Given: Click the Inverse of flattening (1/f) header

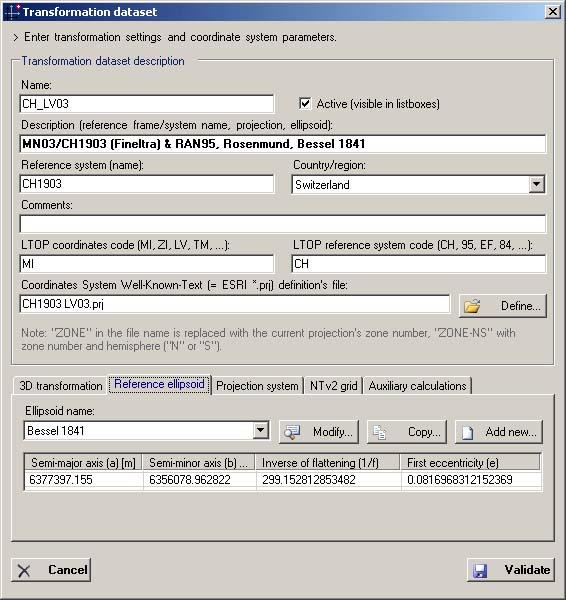Looking at the screenshot, I should coord(328,463).
